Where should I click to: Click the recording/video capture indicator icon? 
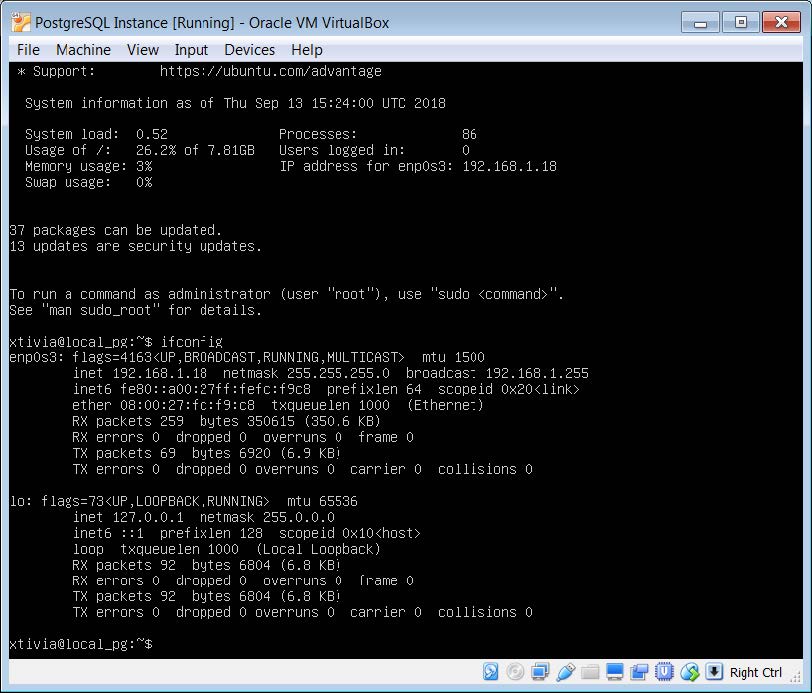(640, 672)
